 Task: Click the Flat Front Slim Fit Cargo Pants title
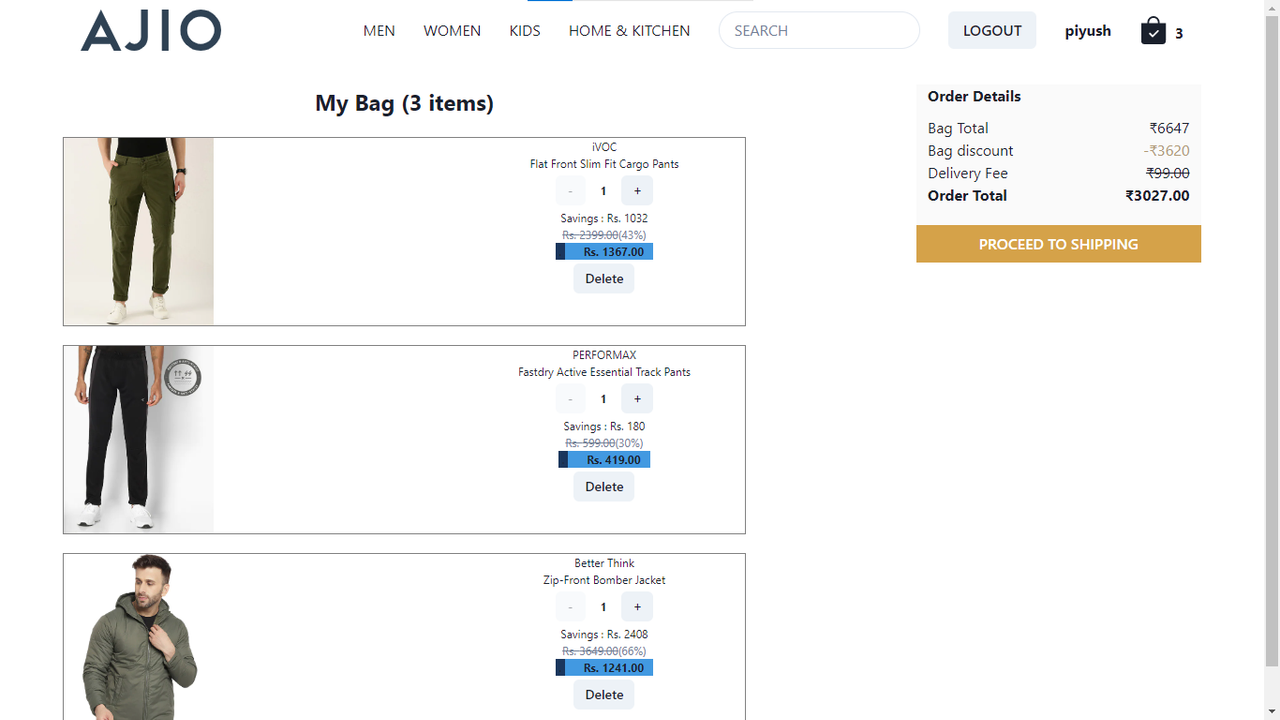(604, 164)
